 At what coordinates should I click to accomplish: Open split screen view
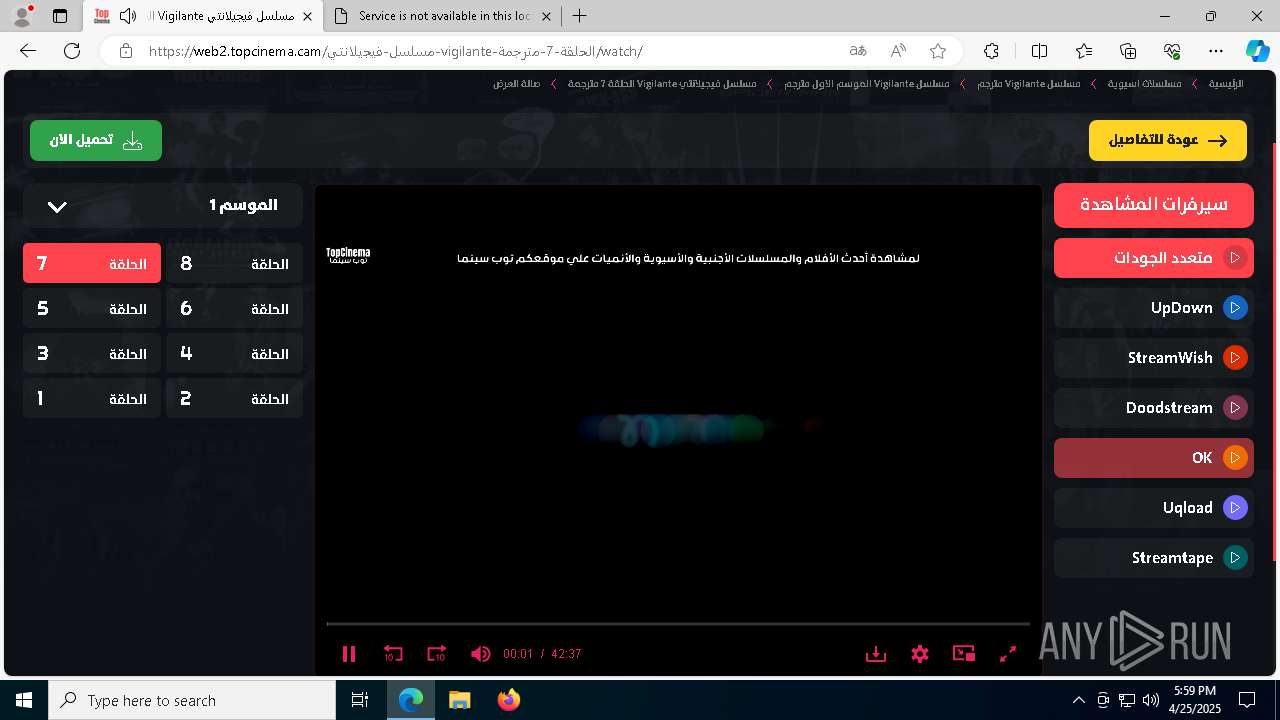tap(1039, 51)
